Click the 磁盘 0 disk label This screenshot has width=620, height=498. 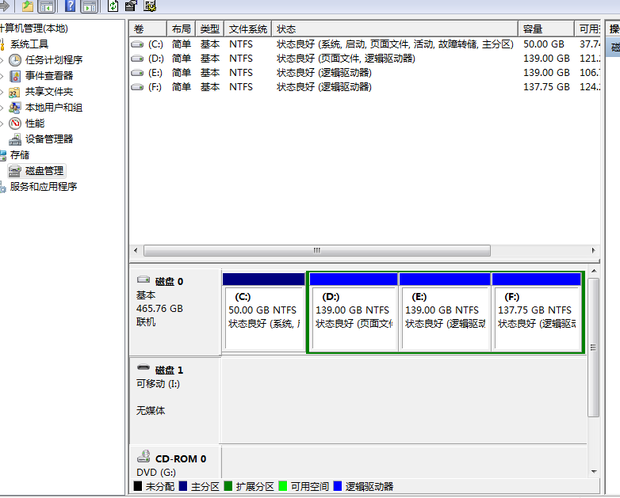166,282
